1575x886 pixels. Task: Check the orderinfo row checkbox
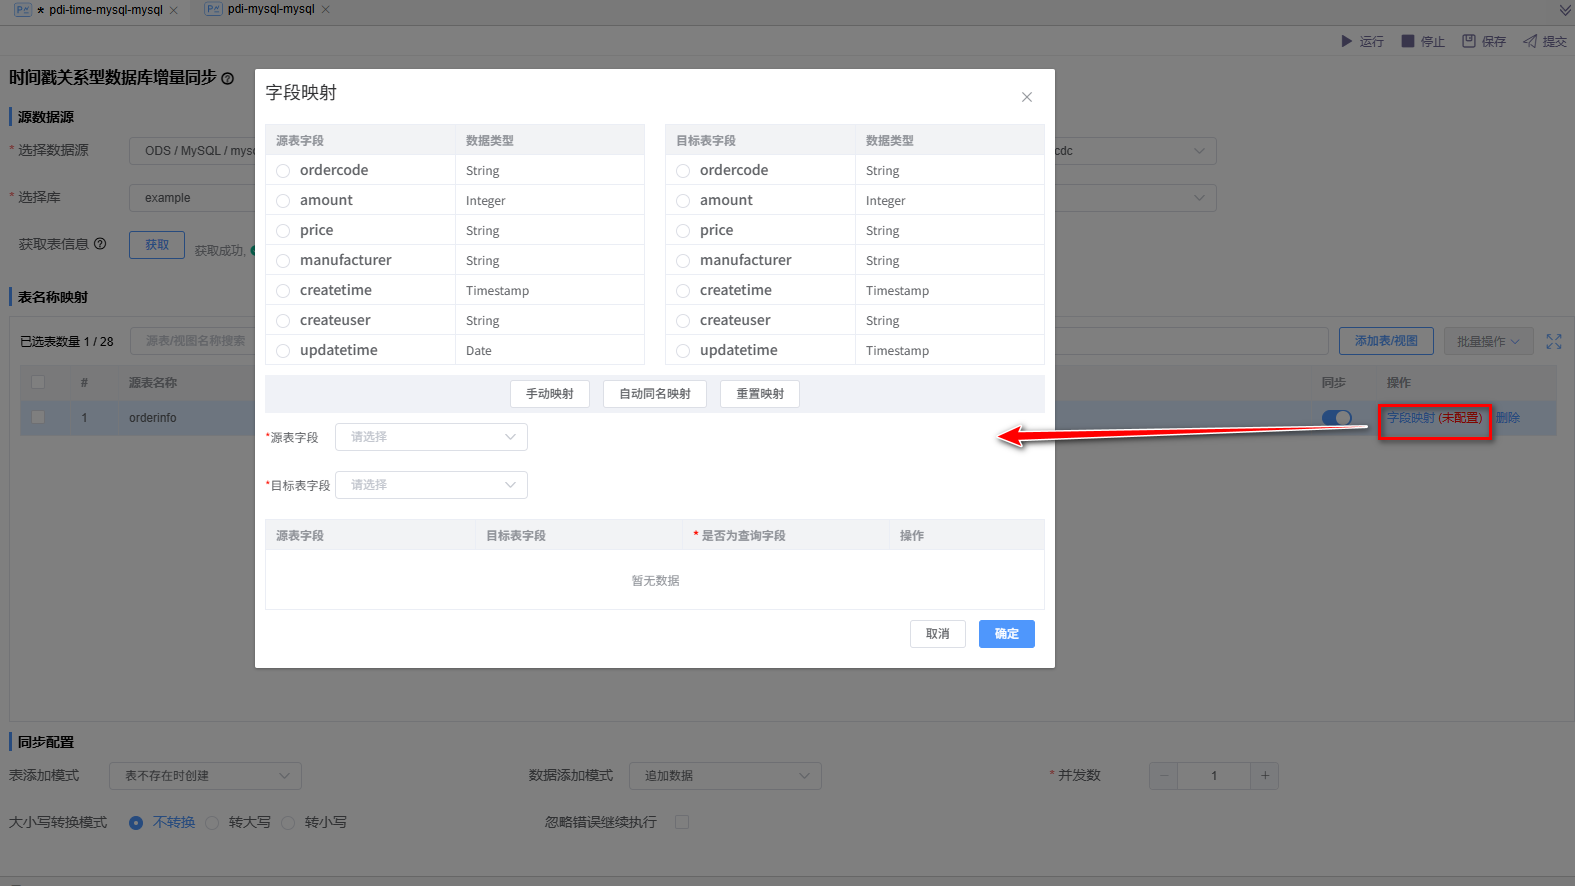[x=38, y=417]
